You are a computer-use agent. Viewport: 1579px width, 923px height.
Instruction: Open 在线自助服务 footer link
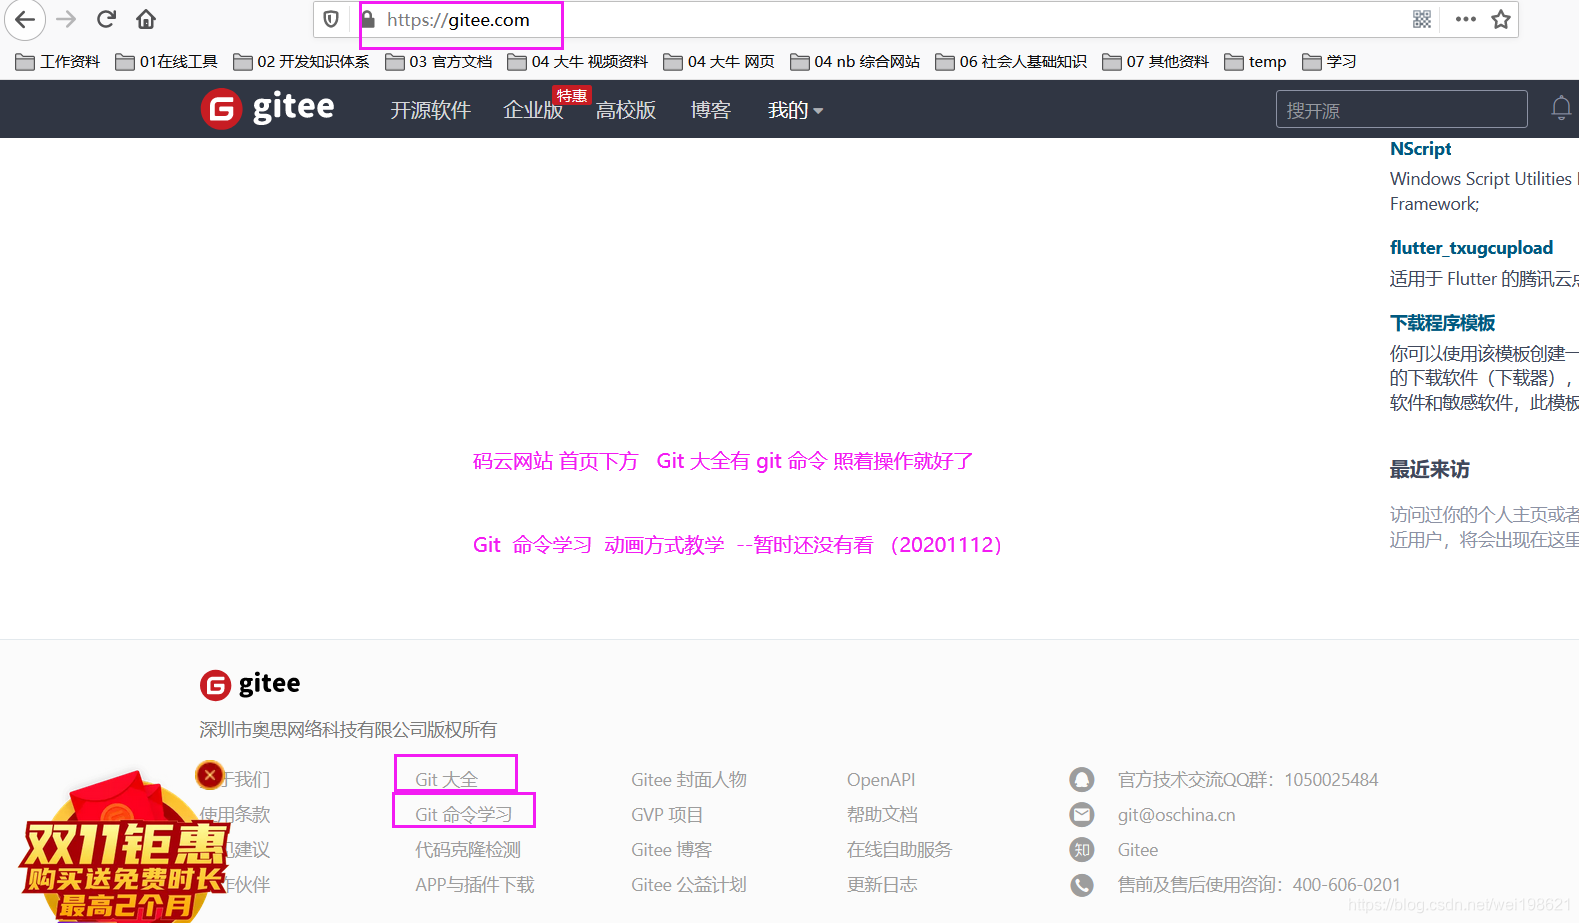899,849
